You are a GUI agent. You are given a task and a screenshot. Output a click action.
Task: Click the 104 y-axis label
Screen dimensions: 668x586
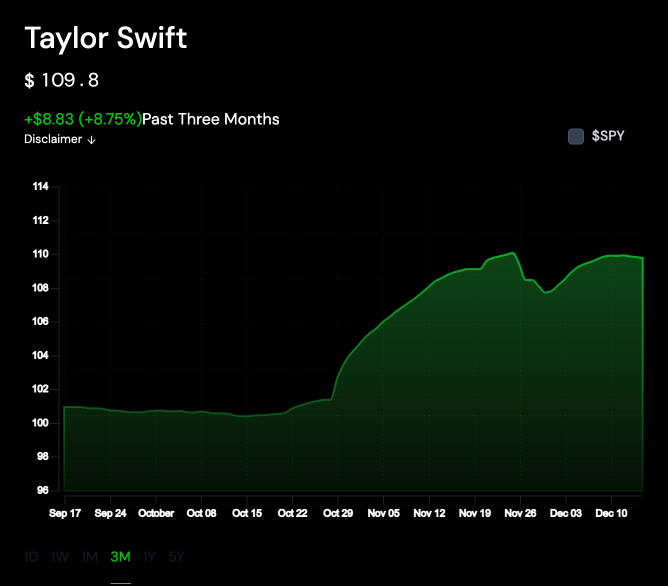41,355
